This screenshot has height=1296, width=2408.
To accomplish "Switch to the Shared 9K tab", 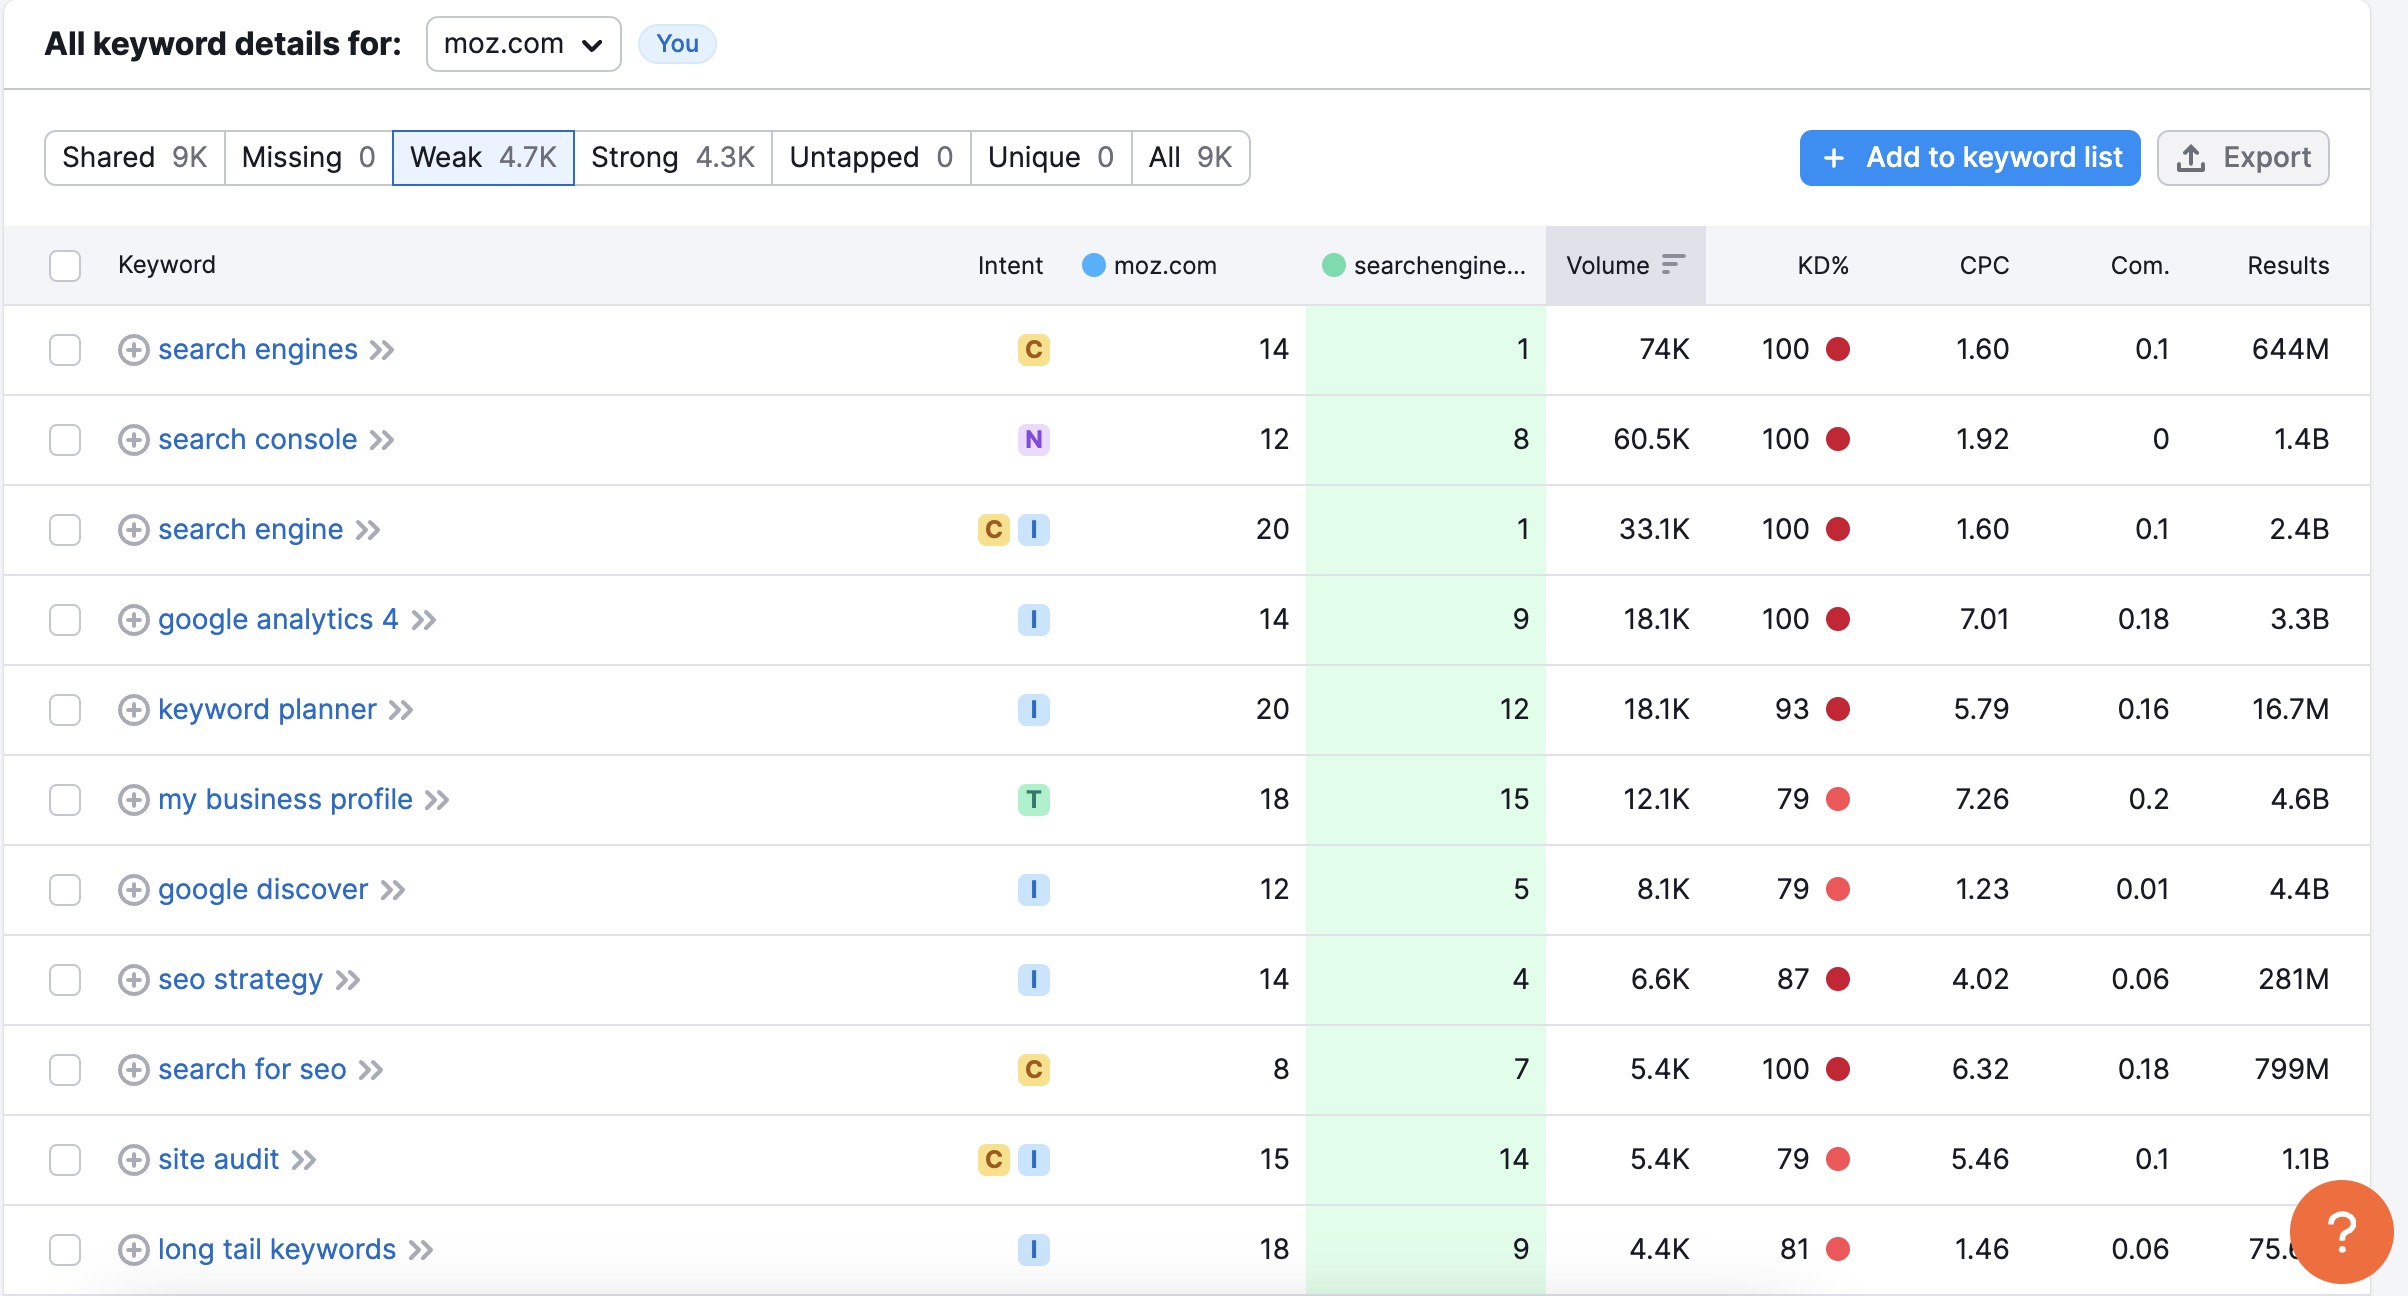I will pos(134,158).
